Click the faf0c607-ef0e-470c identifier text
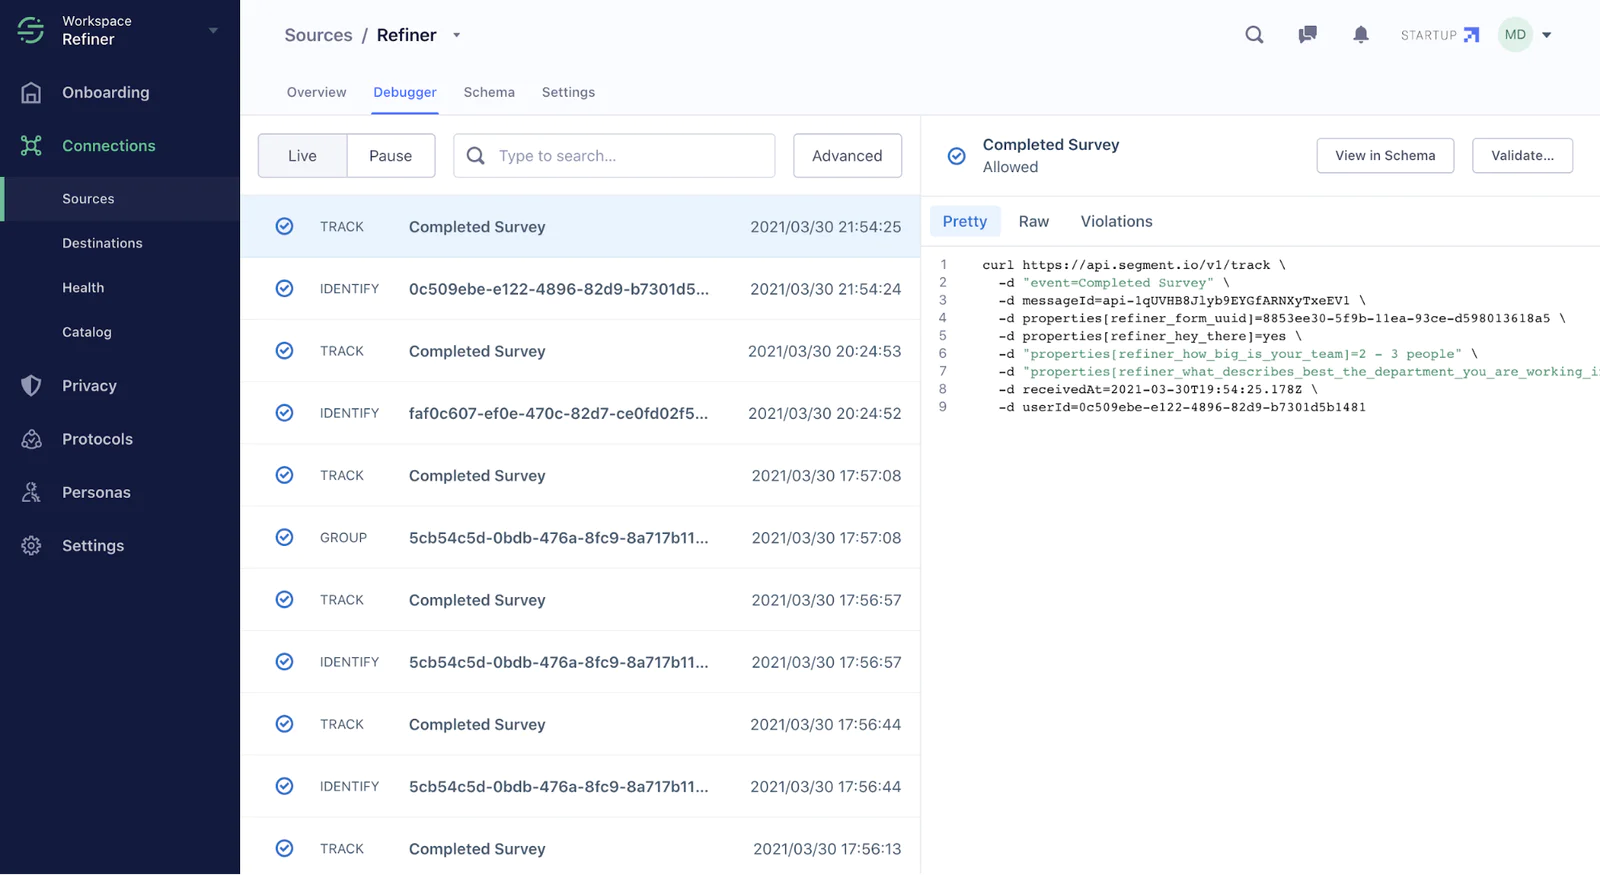1600x875 pixels. click(558, 413)
